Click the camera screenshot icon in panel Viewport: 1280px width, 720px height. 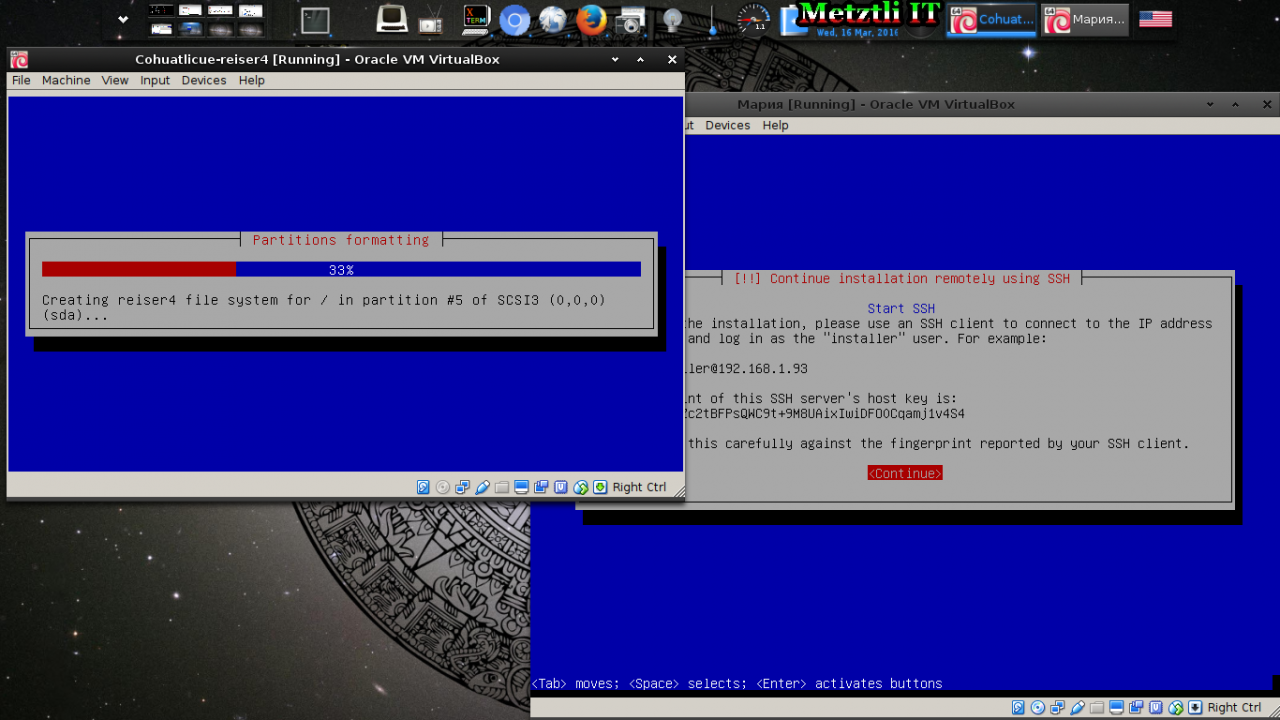[x=630, y=19]
